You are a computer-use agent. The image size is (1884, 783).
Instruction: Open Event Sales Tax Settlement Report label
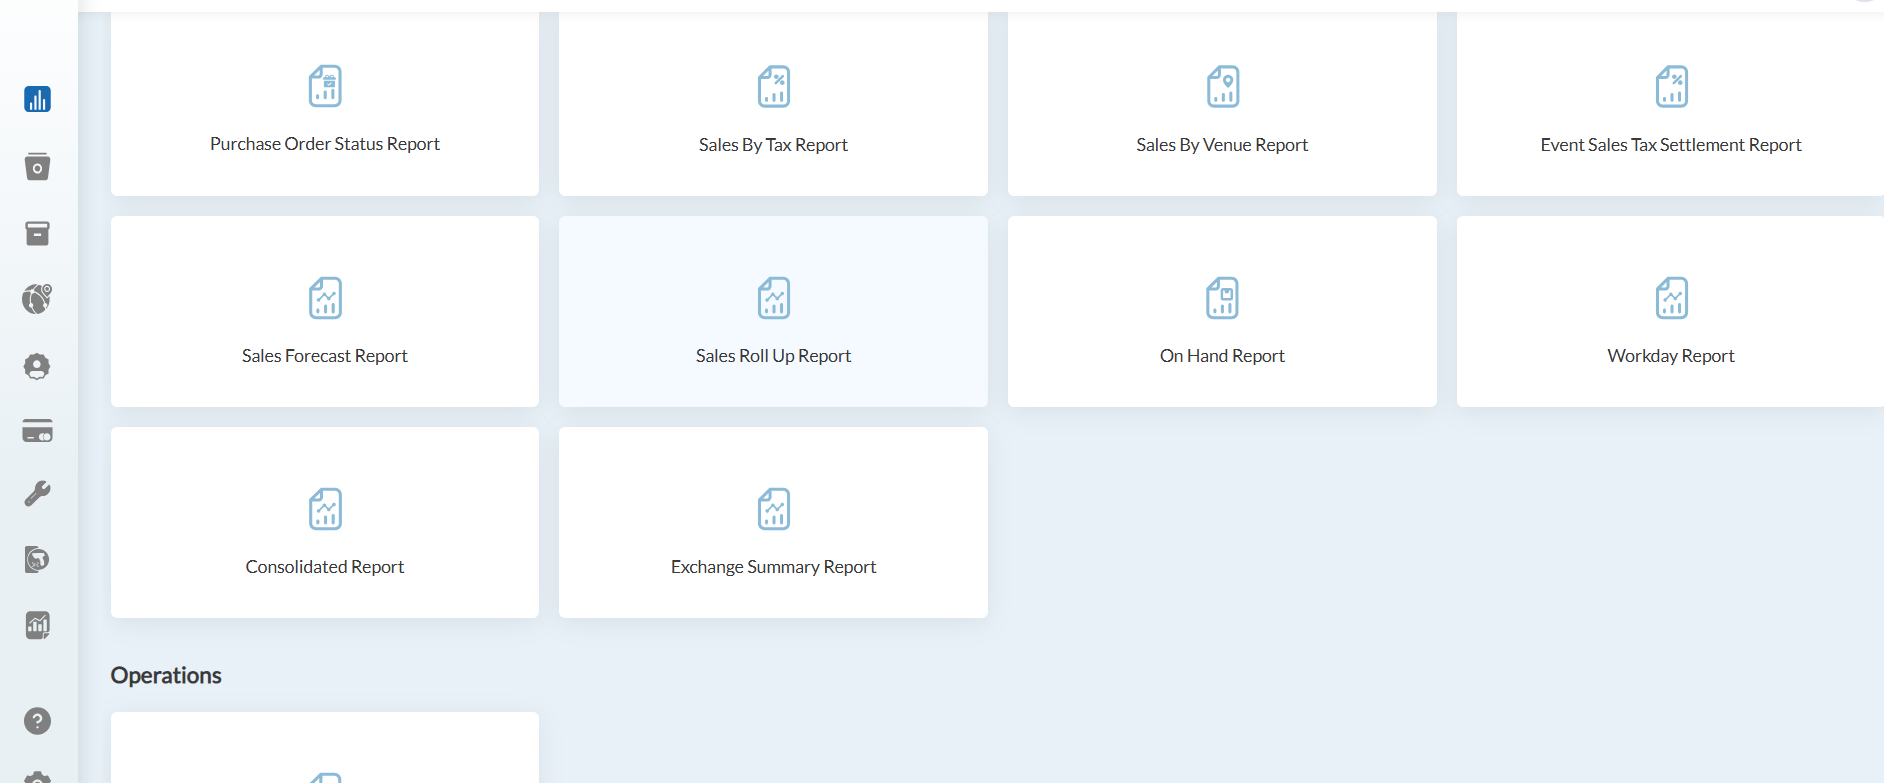click(1671, 145)
